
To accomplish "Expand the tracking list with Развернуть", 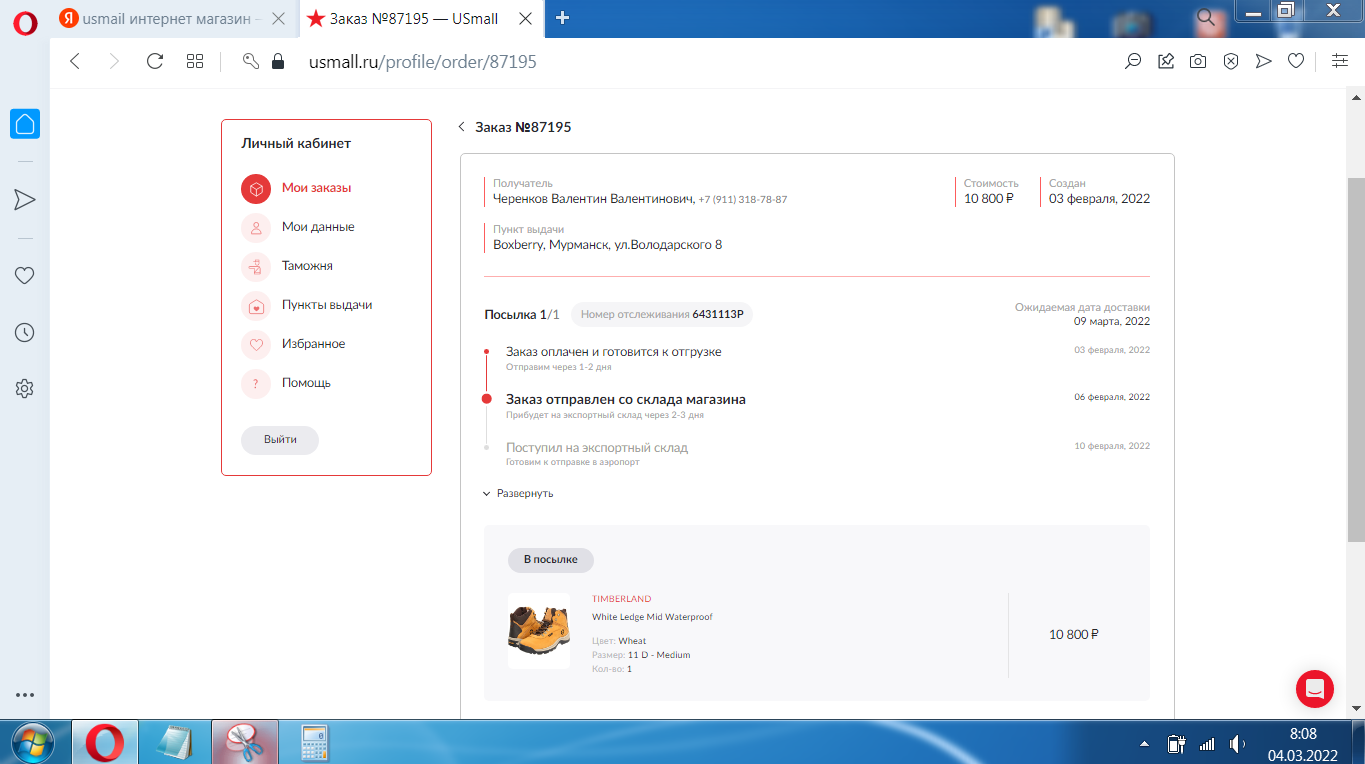I will click(518, 493).
